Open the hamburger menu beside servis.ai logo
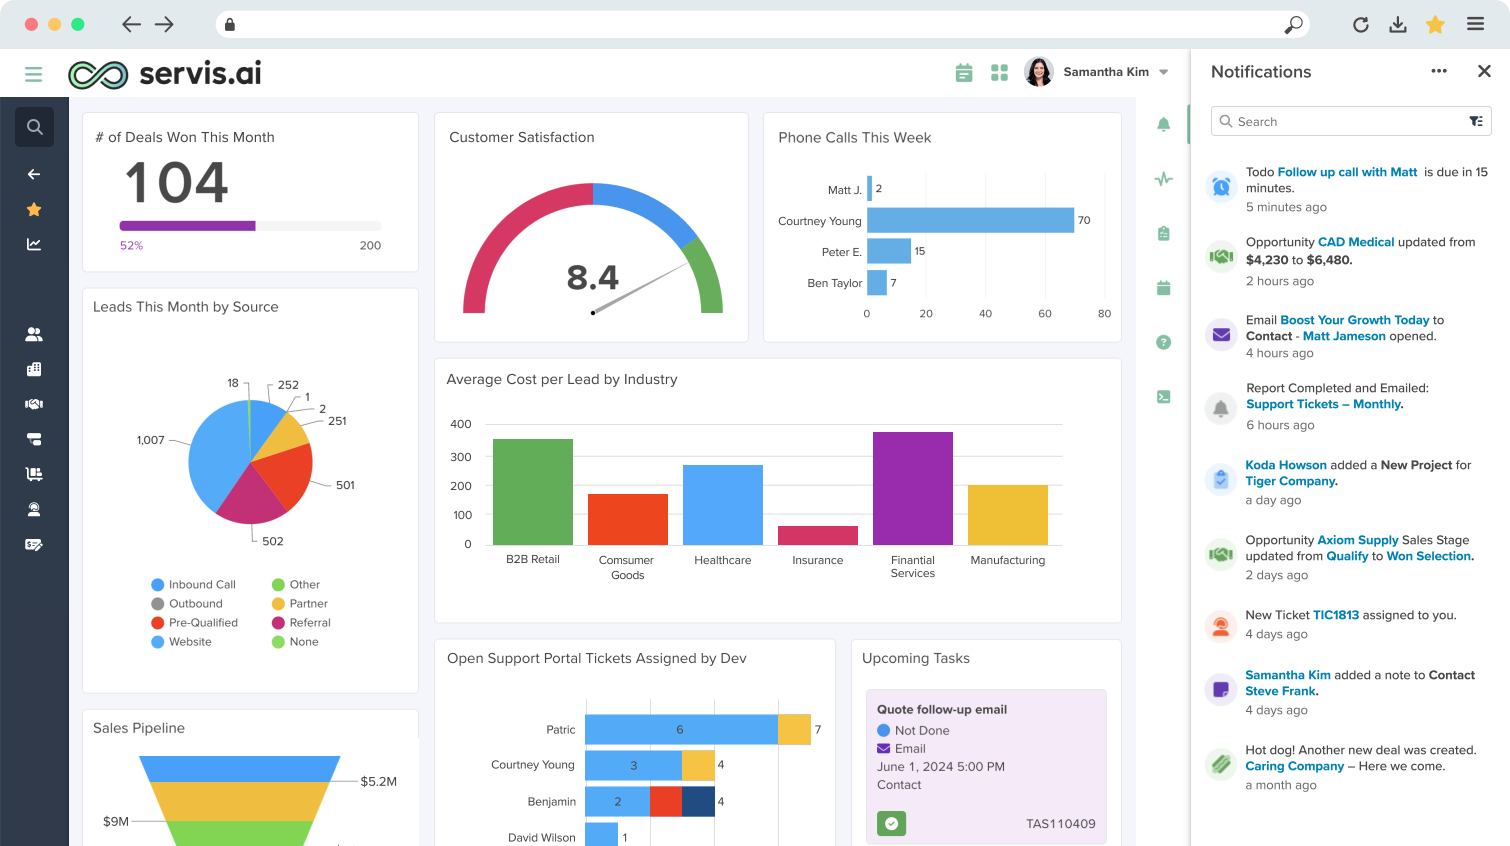Image resolution: width=1510 pixels, height=846 pixels. pyautogui.click(x=34, y=74)
